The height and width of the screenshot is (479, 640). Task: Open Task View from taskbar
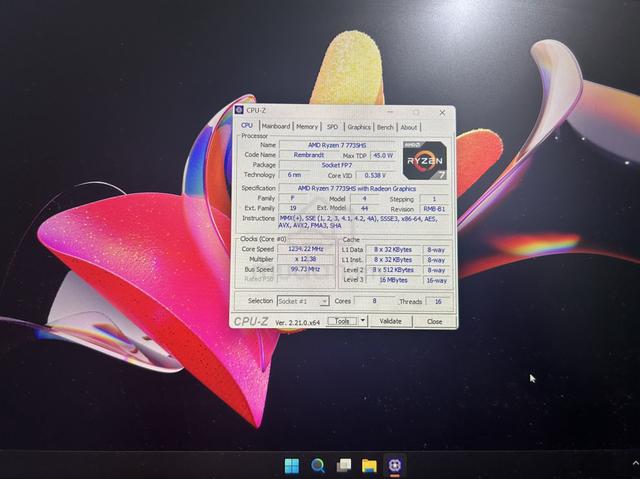pos(344,466)
